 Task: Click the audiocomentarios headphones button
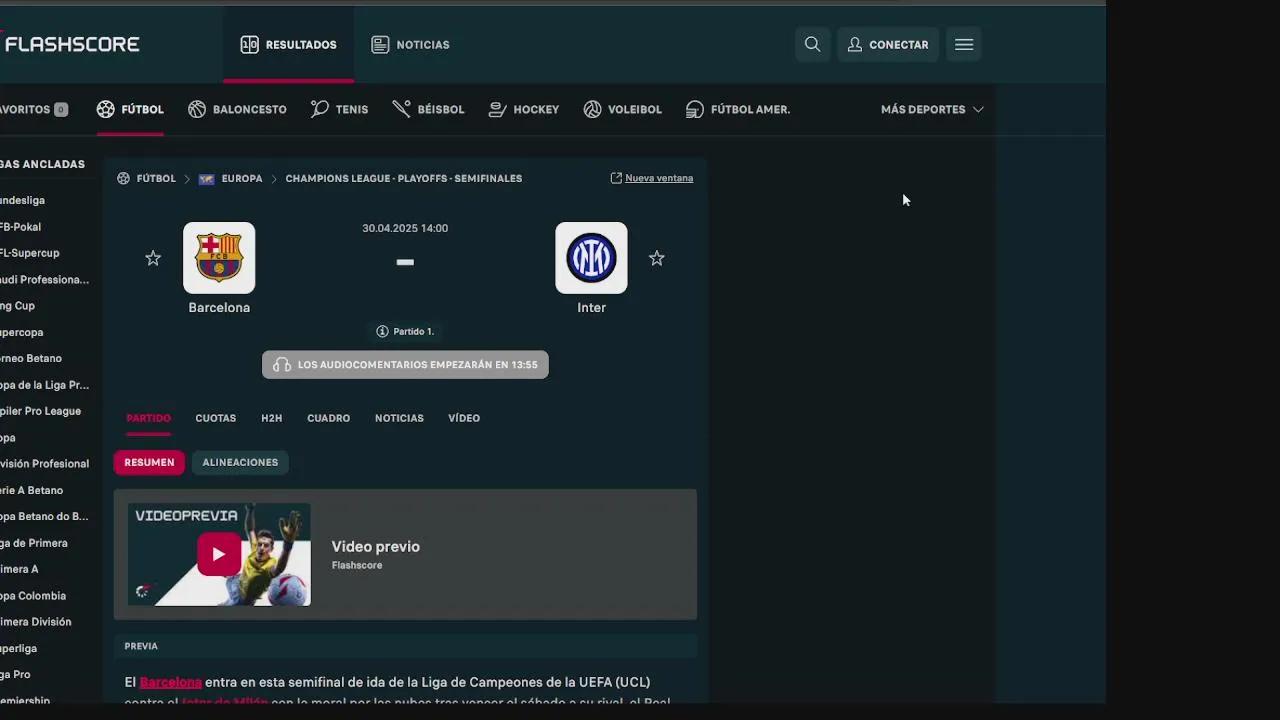click(x=405, y=365)
